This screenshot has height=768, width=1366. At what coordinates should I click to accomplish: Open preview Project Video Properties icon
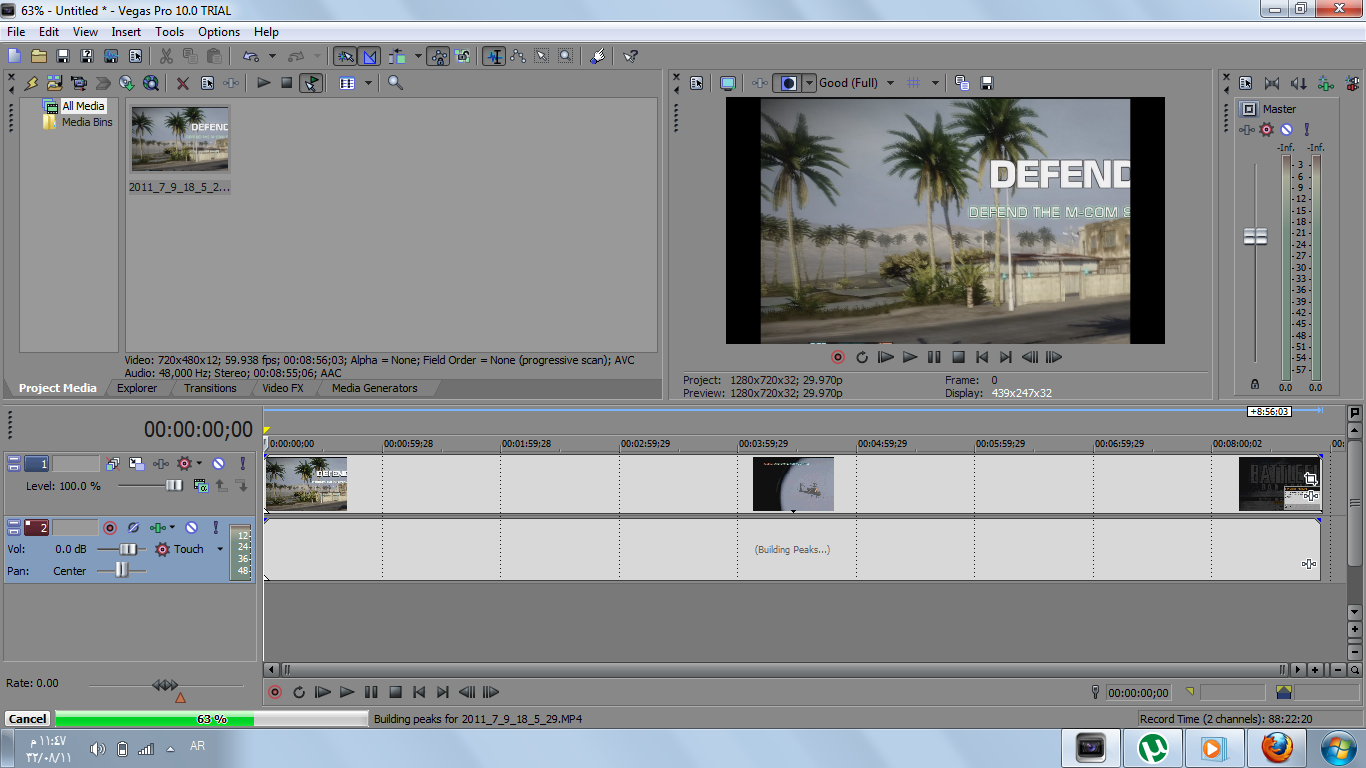[x=697, y=83]
